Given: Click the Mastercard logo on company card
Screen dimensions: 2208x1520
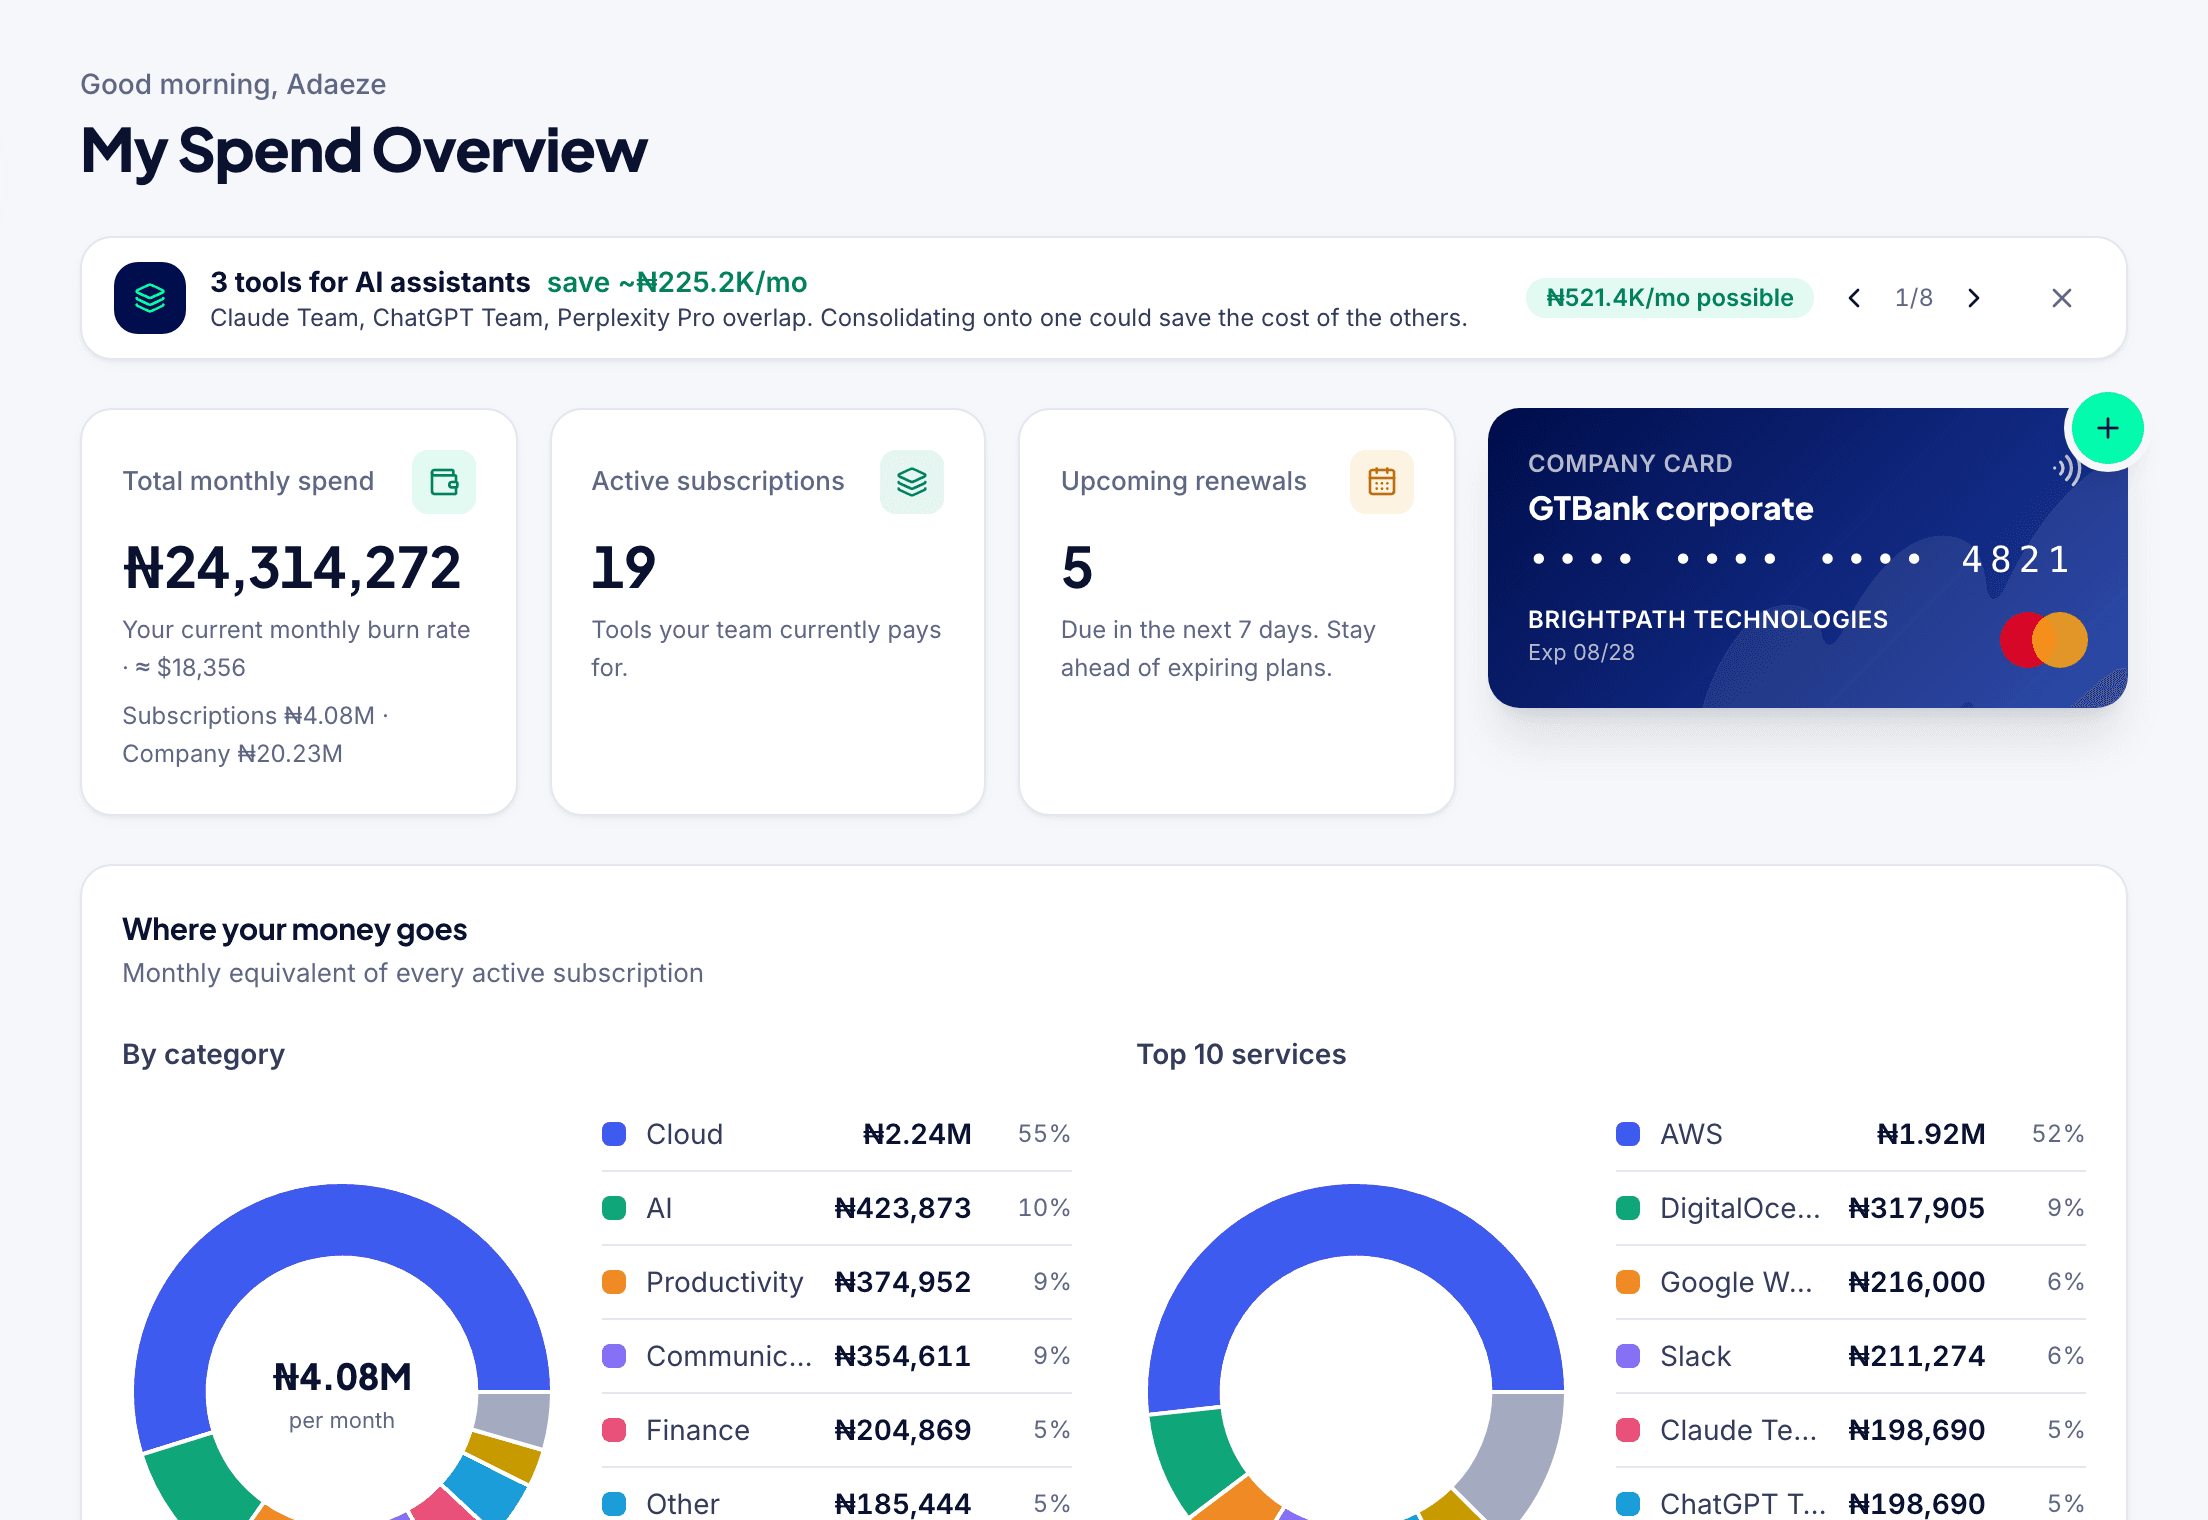Looking at the screenshot, I should 2043,639.
